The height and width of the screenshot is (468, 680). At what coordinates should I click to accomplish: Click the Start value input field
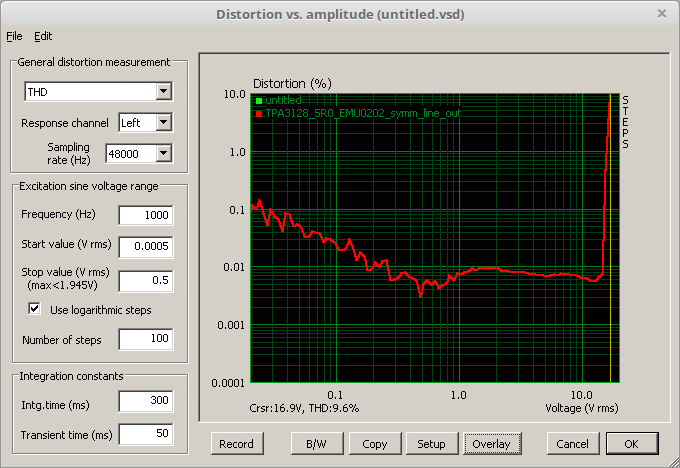pos(145,246)
